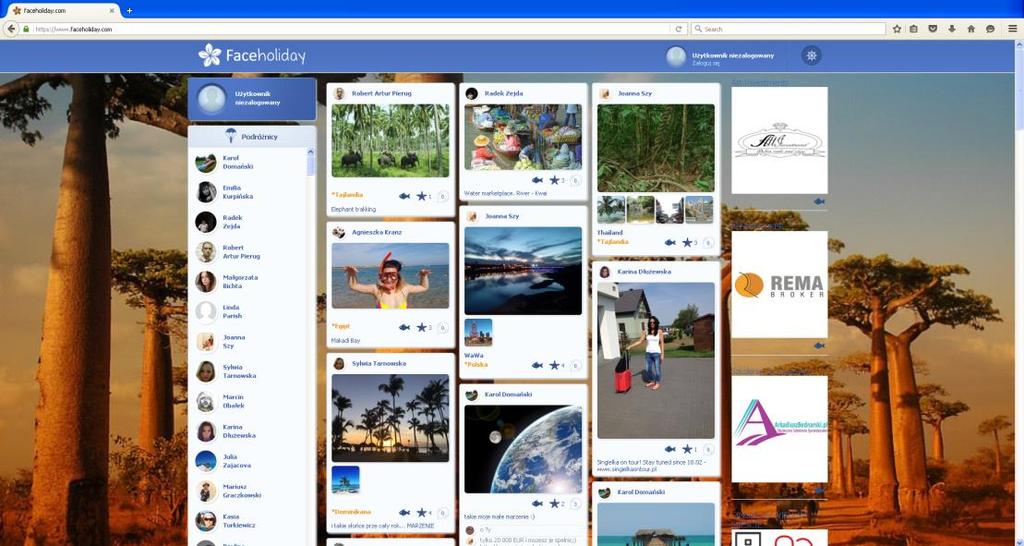
Task: Click fish icon on Elephant trekking post
Action: point(404,196)
